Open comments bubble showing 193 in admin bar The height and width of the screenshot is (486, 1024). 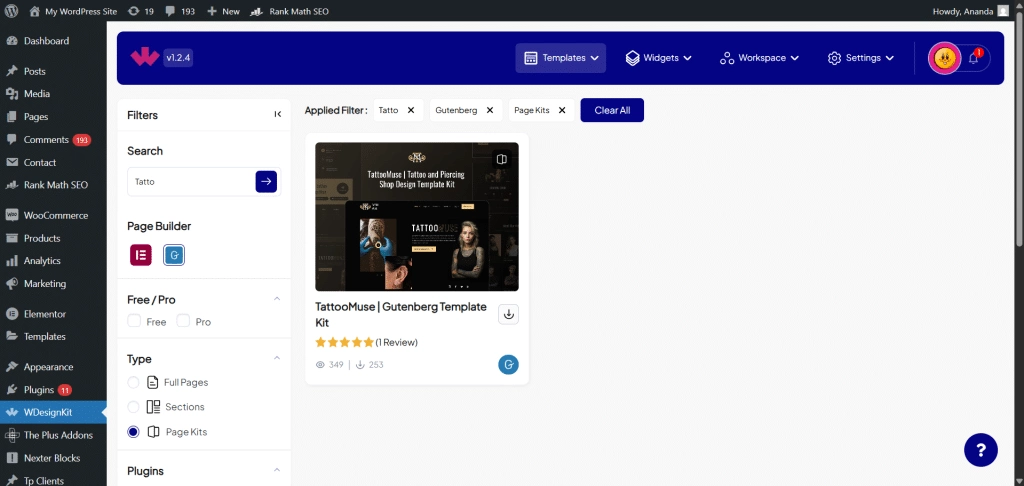180,11
